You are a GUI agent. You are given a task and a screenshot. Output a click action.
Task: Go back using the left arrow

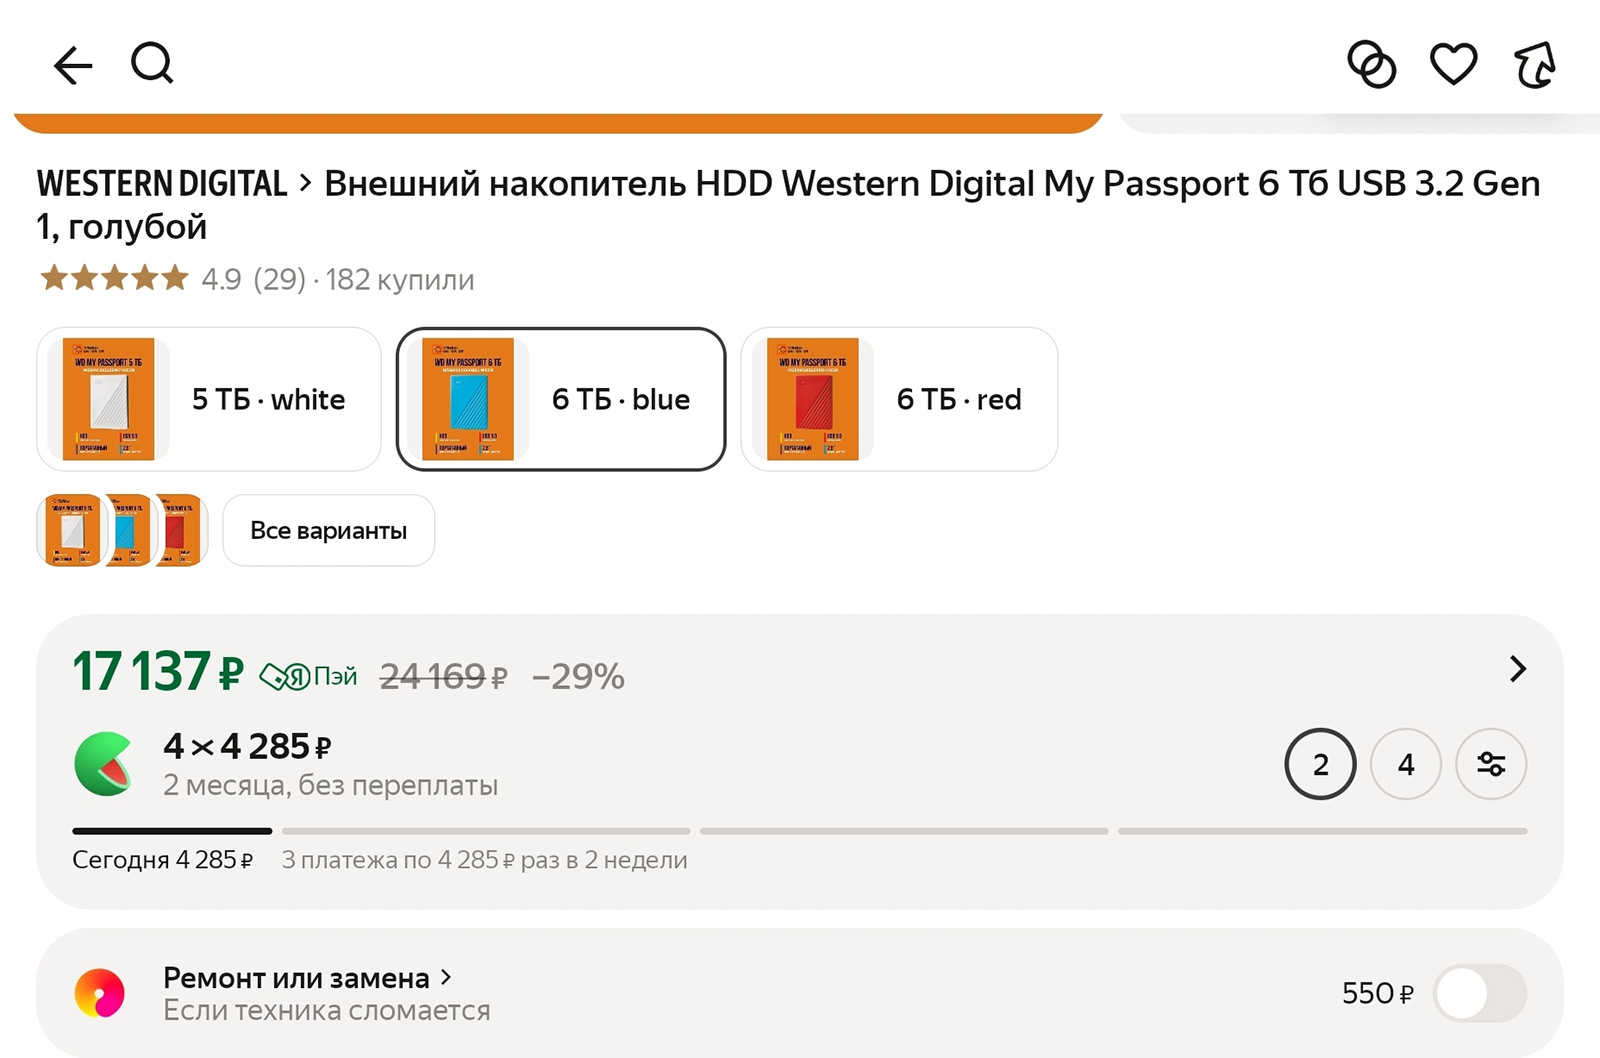click(x=73, y=66)
